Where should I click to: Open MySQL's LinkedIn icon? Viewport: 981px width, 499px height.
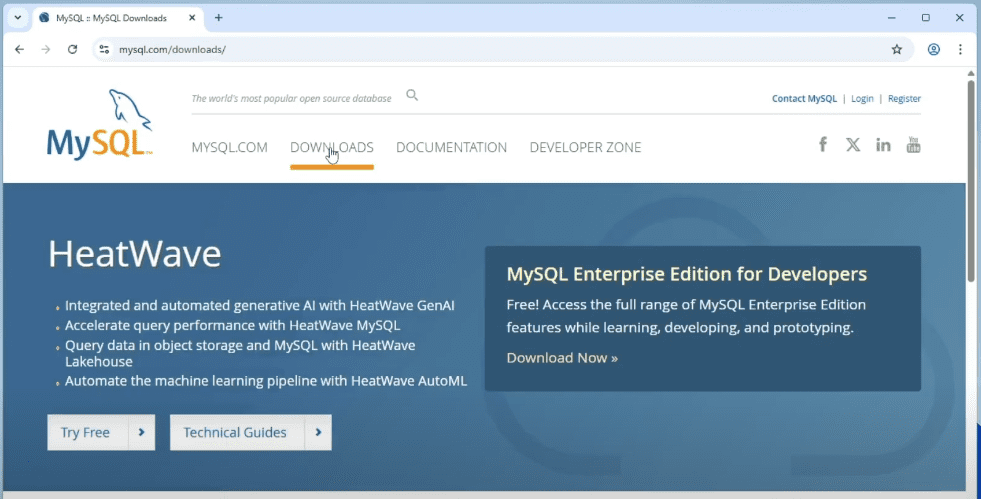(x=883, y=145)
